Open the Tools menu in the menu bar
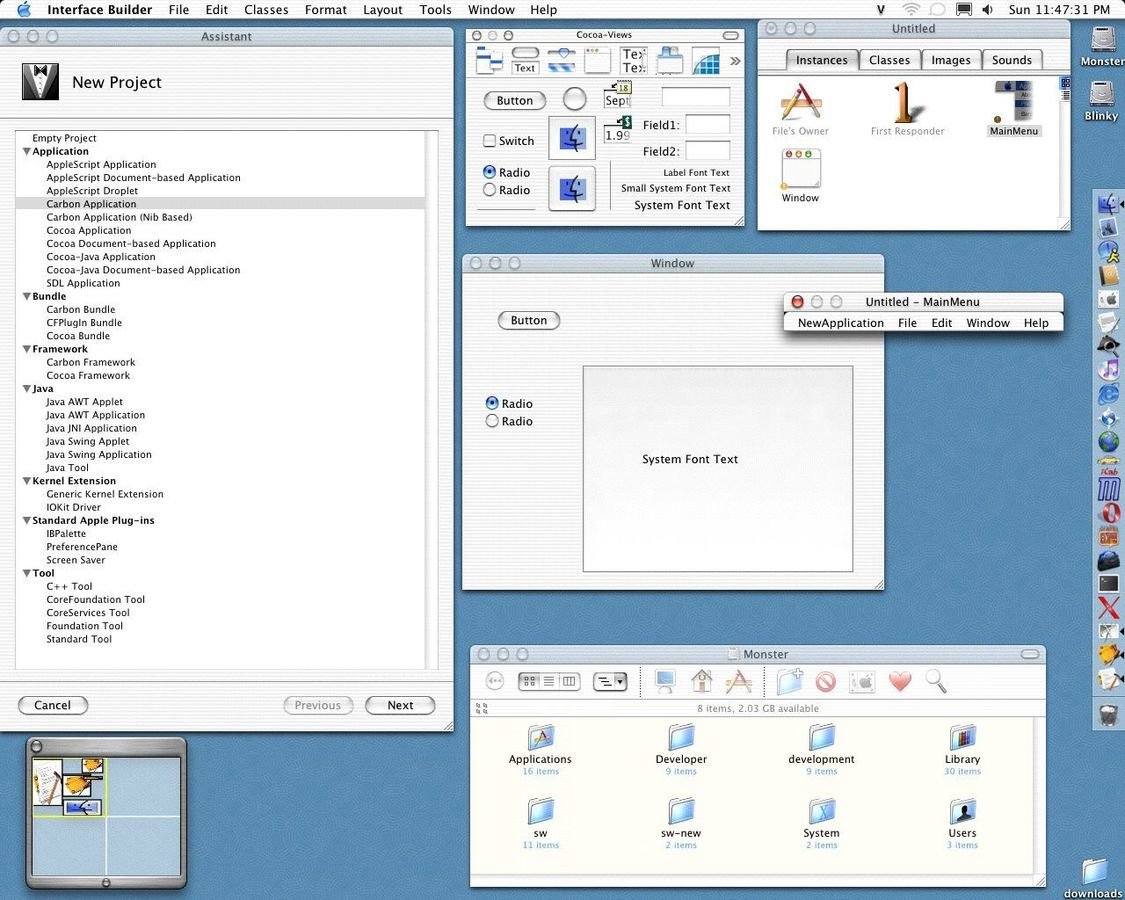Viewport: 1125px width, 900px height. (x=436, y=9)
